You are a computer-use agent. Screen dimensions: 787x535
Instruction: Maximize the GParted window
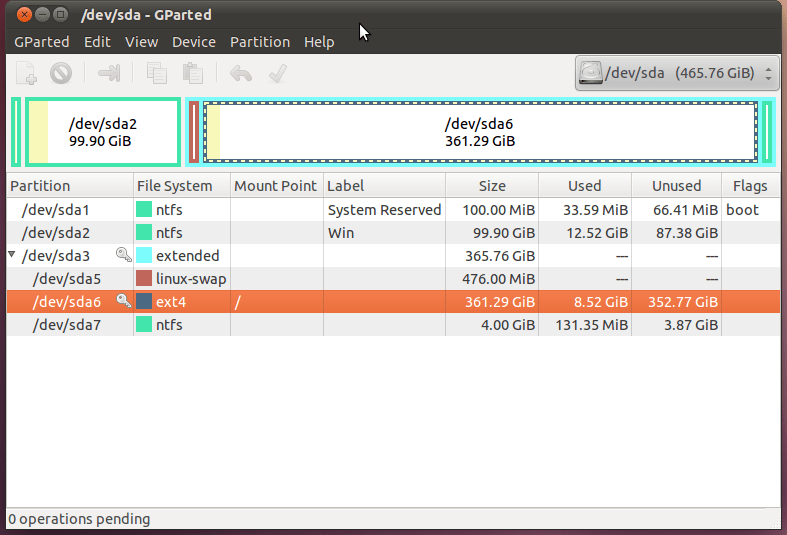[60, 15]
